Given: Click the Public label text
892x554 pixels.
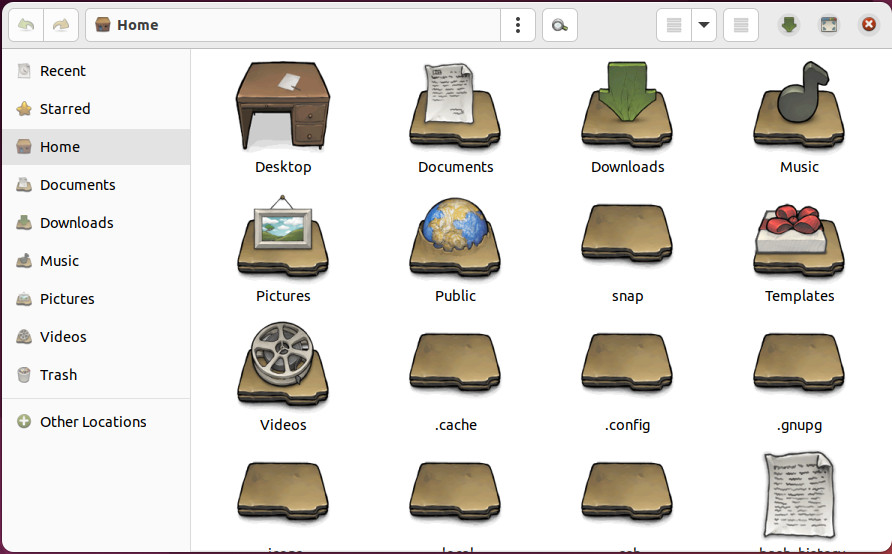Looking at the screenshot, I should click(455, 296).
